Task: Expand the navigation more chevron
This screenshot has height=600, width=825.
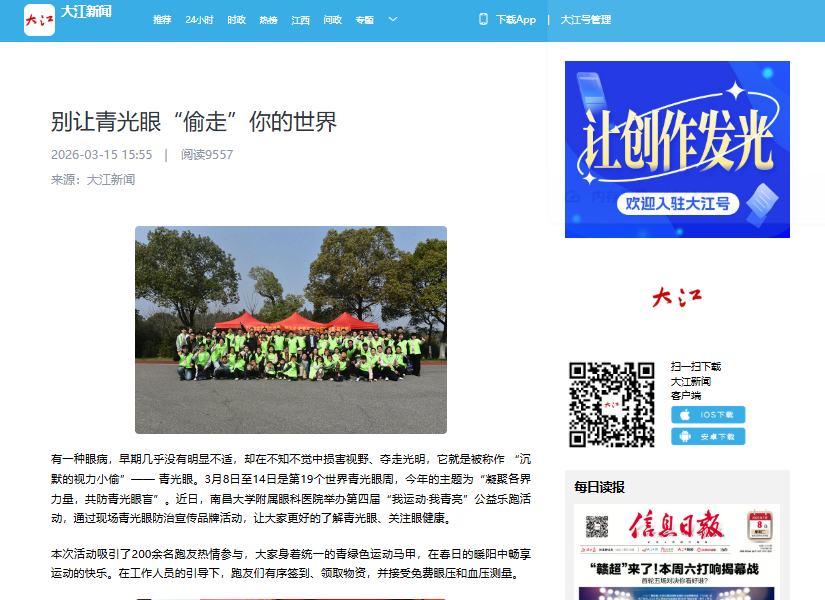Action: pos(393,19)
